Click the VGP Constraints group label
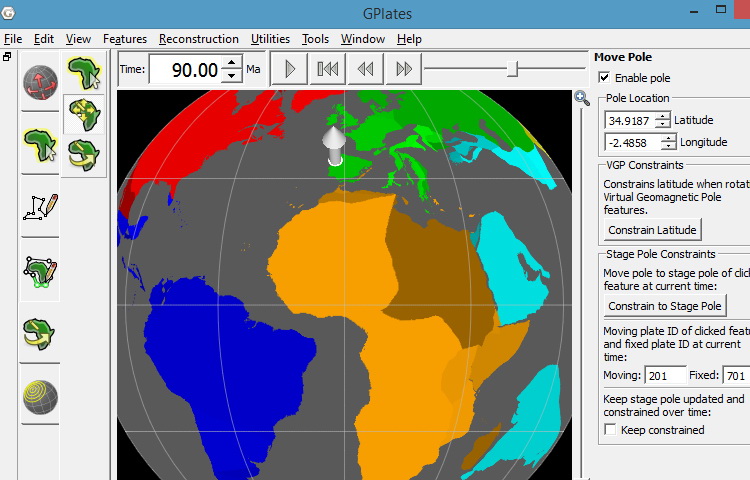The height and width of the screenshot is (480, 750). [x=645, y=165]
